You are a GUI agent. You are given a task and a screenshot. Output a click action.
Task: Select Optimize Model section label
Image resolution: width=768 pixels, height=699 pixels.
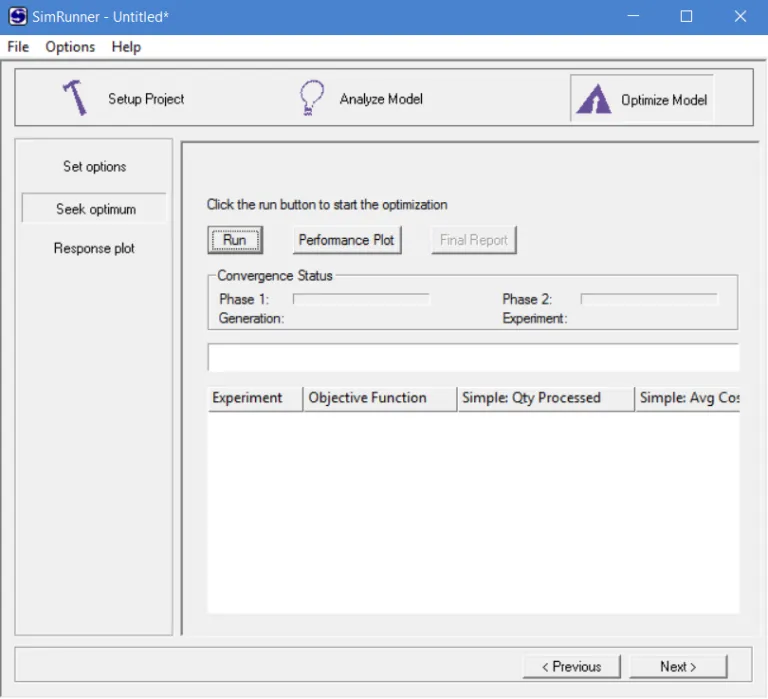[x=664, y=100]
